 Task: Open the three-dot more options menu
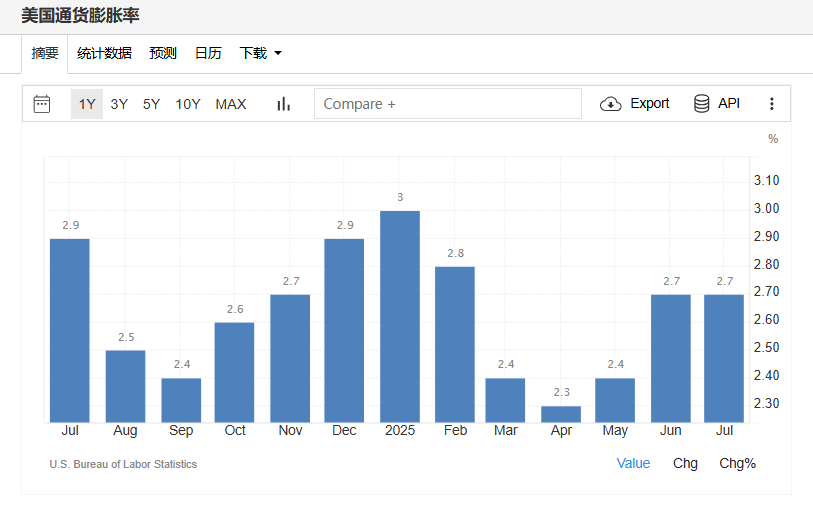pyautogui.click(x=771, y=104)
